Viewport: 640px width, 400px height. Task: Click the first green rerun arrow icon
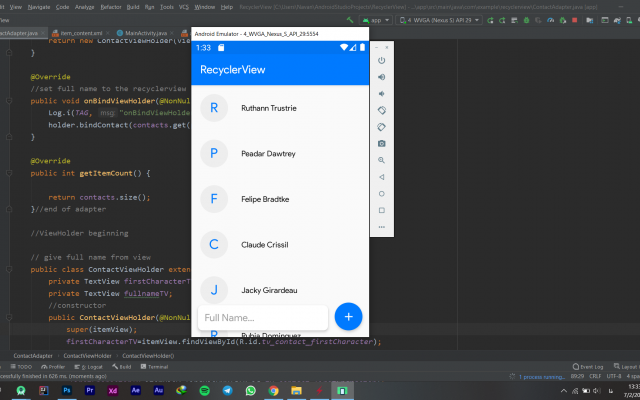(490, 20)
